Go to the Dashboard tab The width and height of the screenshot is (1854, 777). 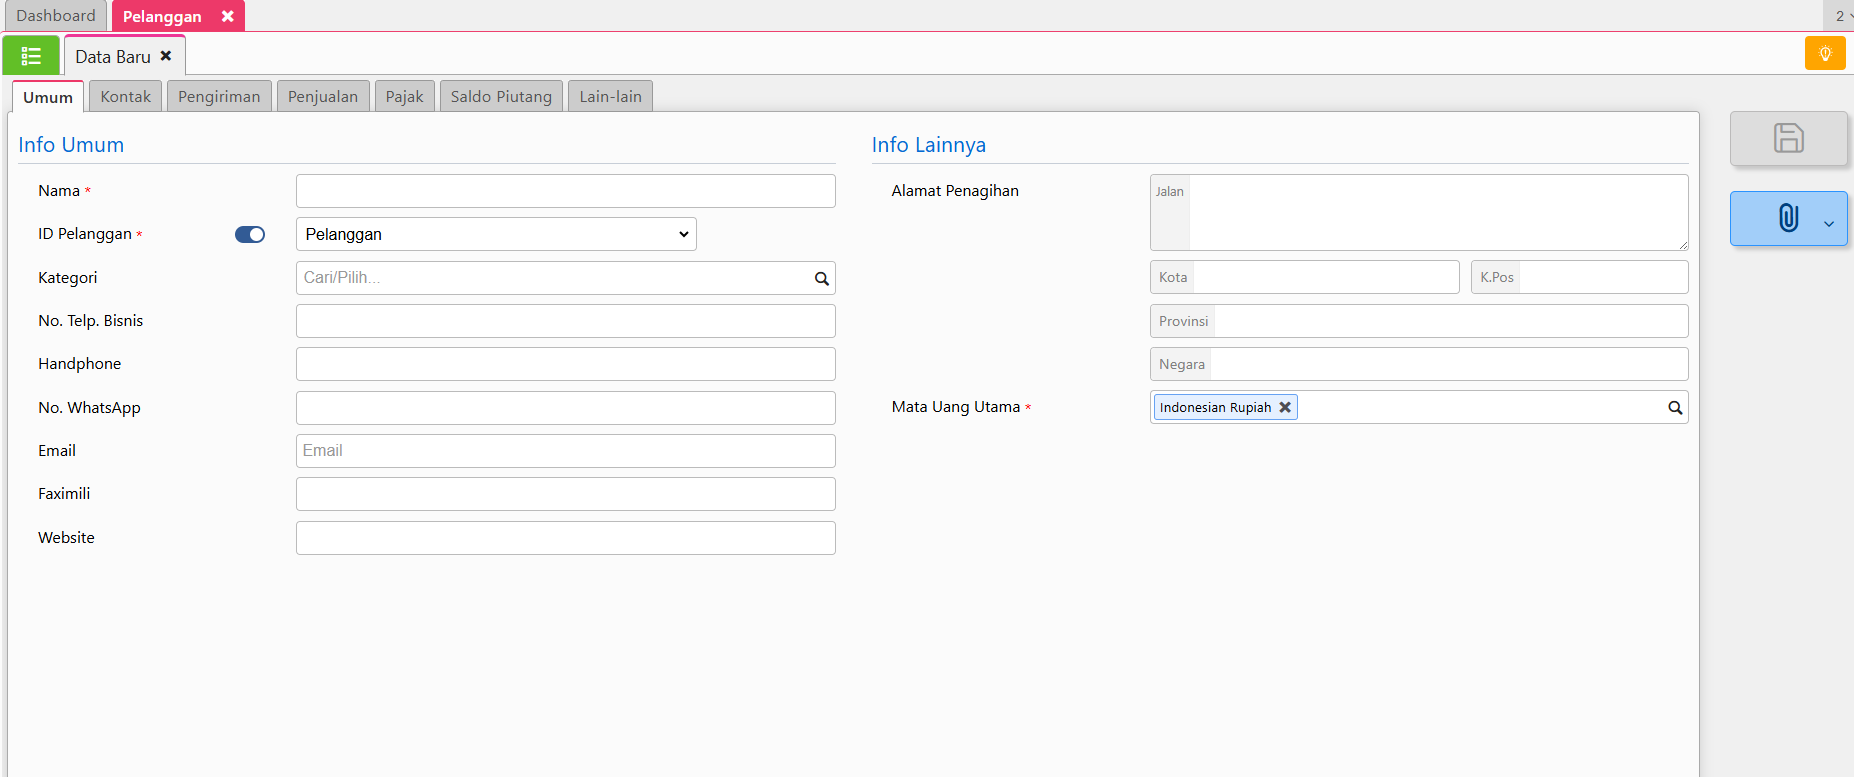click(55, 16)
